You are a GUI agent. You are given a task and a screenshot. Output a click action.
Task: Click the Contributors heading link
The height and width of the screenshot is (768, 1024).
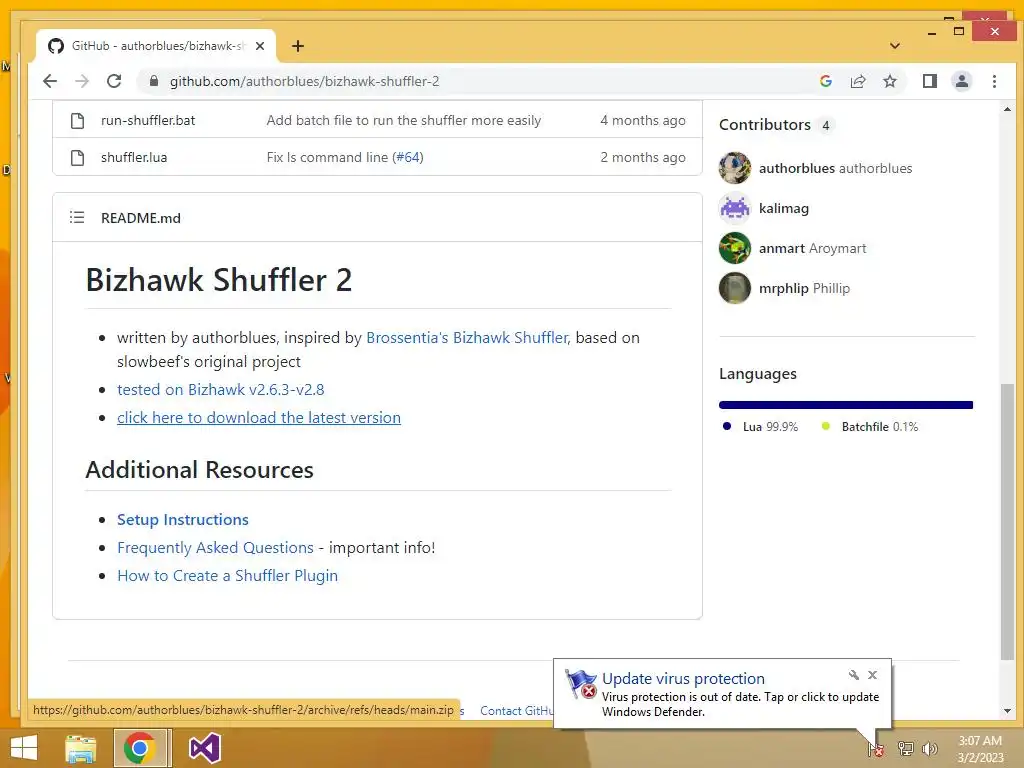coord(765,125)
